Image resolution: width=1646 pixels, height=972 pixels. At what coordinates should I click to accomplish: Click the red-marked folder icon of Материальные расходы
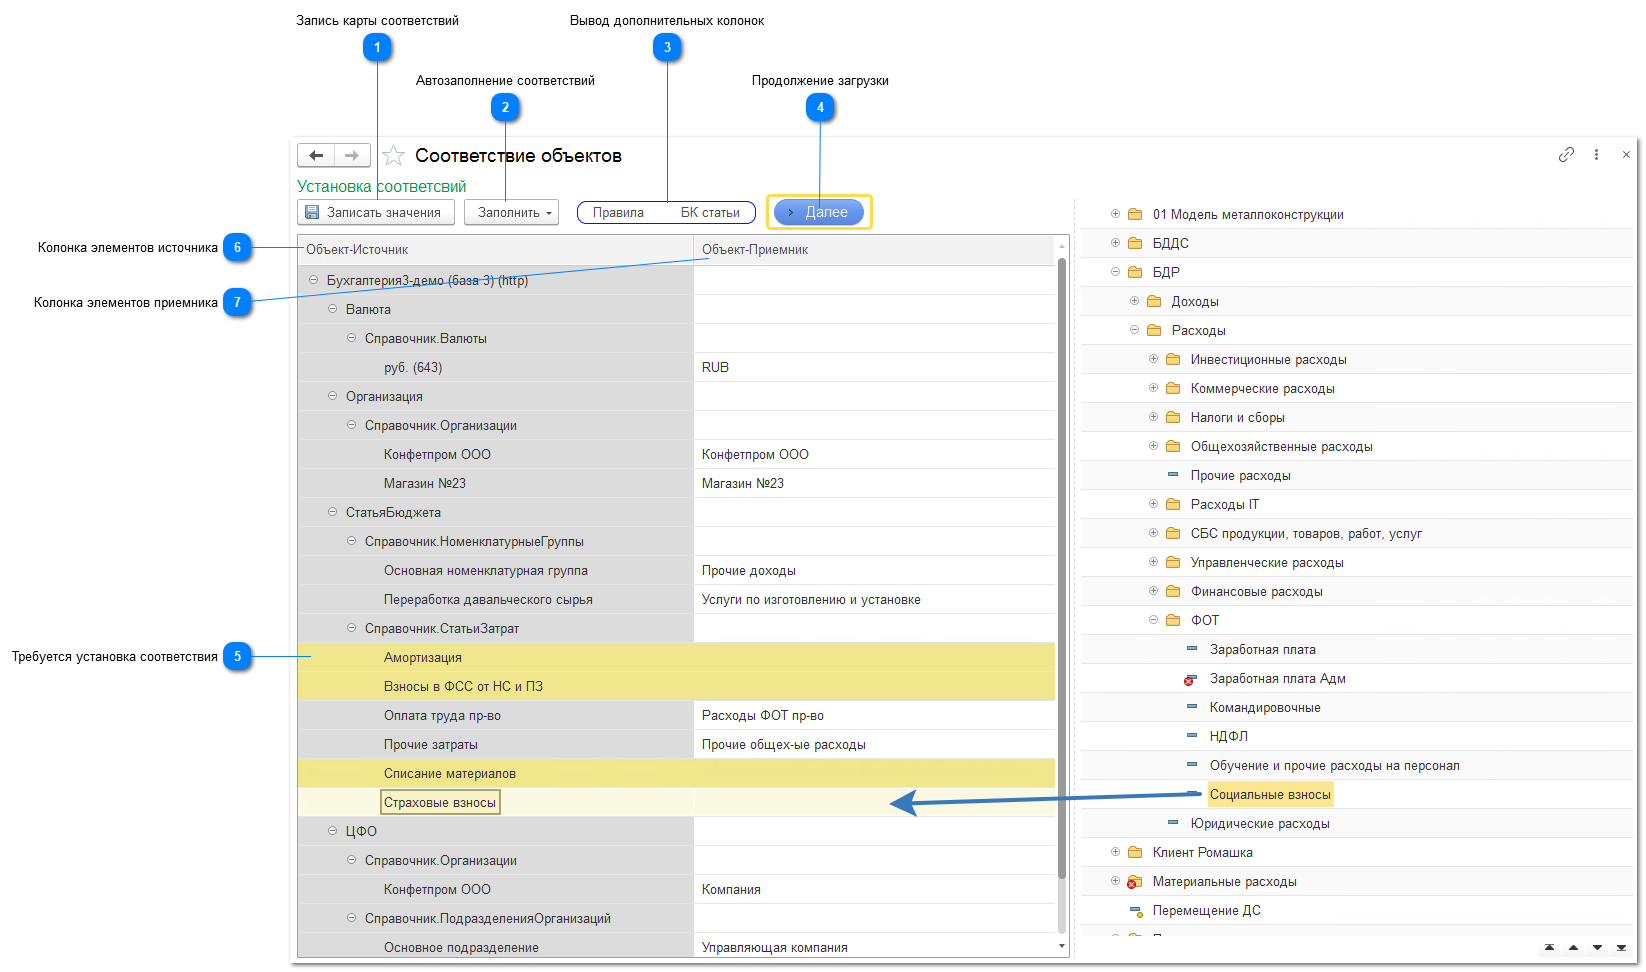(x=1134, y=882)
